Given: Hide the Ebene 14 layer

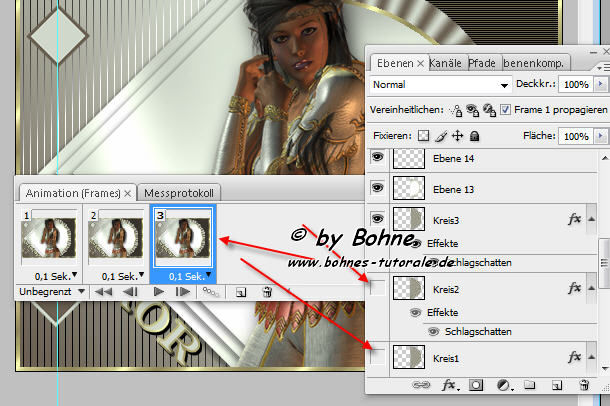Looking at the screenshot, I should (378, 157).
